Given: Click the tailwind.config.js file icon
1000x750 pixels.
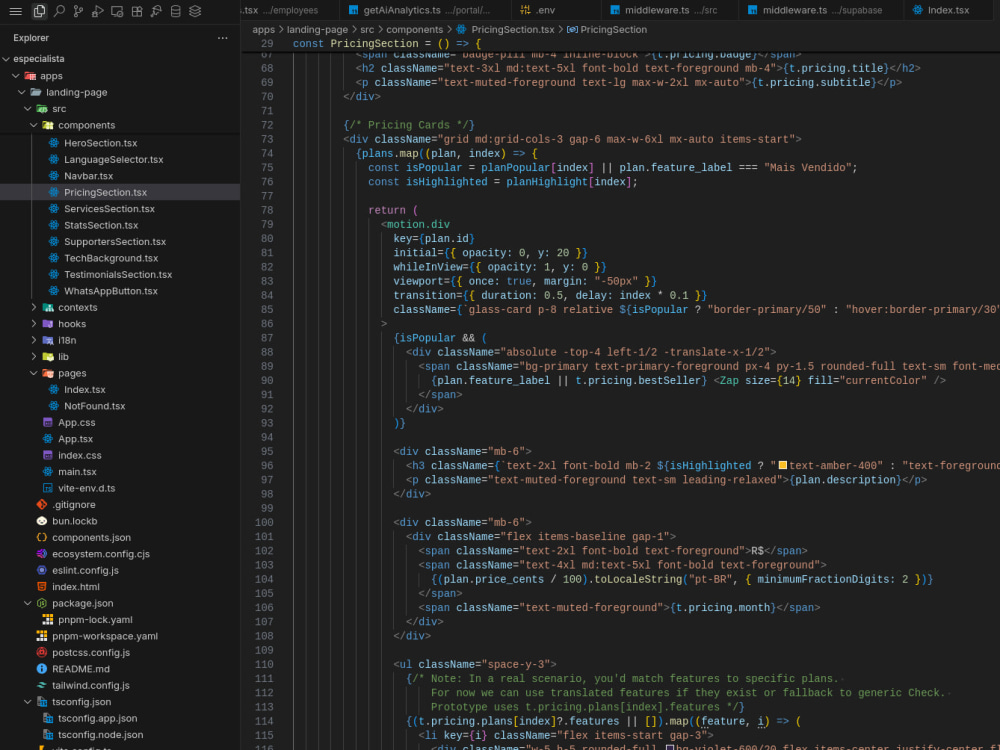Looking at the screenshot, I should click(41, 686).
